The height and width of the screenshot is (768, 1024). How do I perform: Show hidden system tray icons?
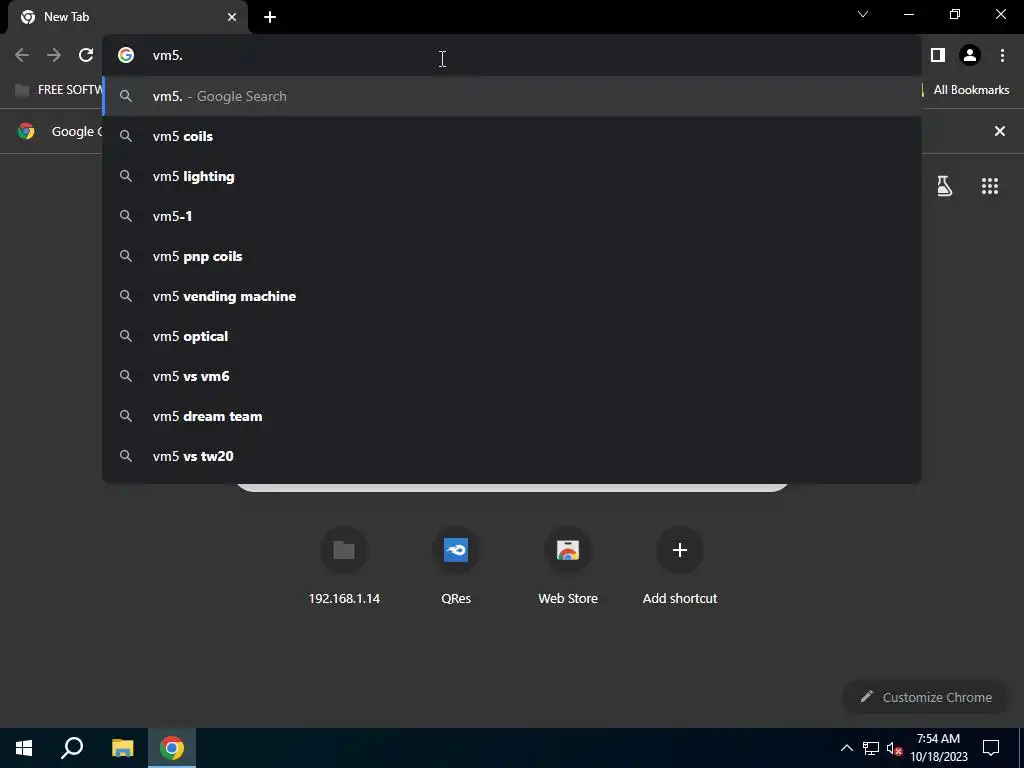(846, 748)
